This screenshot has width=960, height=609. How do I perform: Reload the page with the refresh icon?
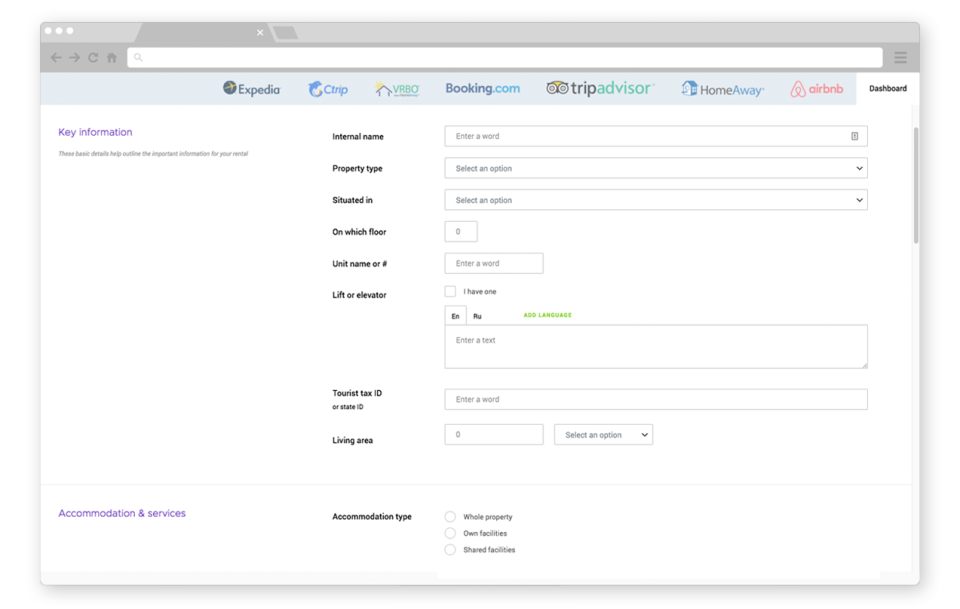click(93, 58)
